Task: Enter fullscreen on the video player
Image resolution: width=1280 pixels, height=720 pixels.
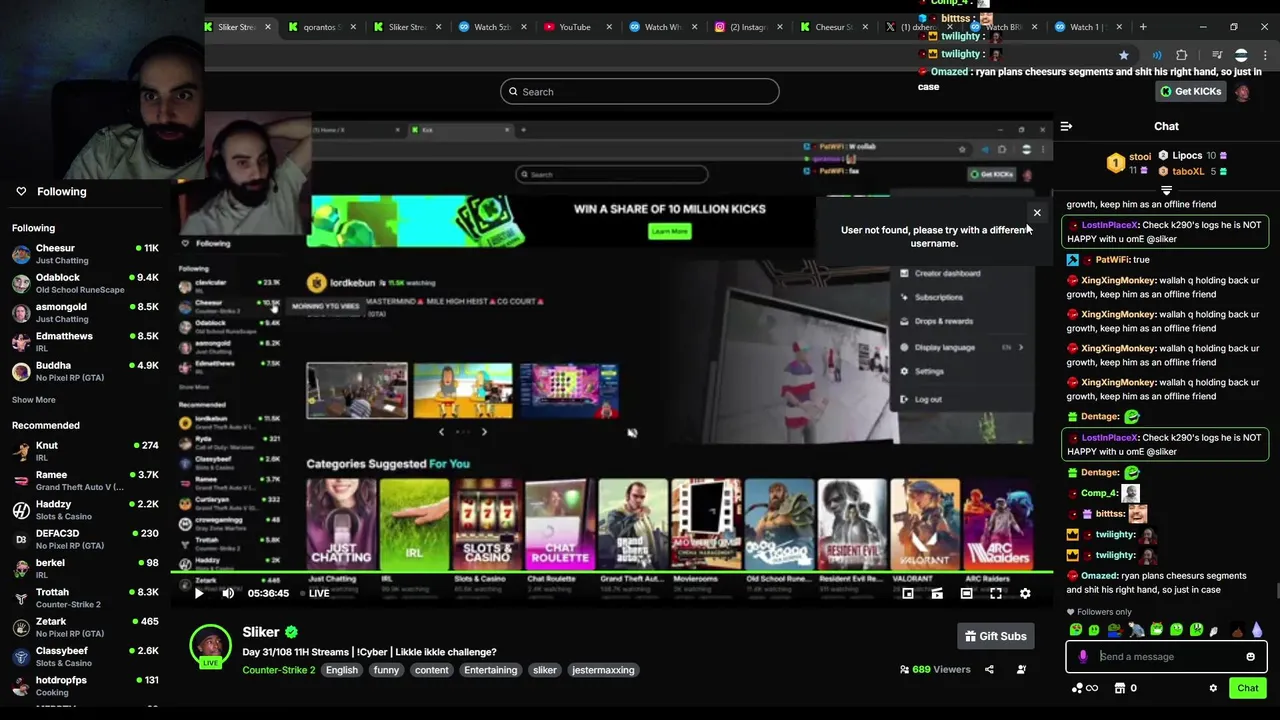Action: [x=996, y=594]
